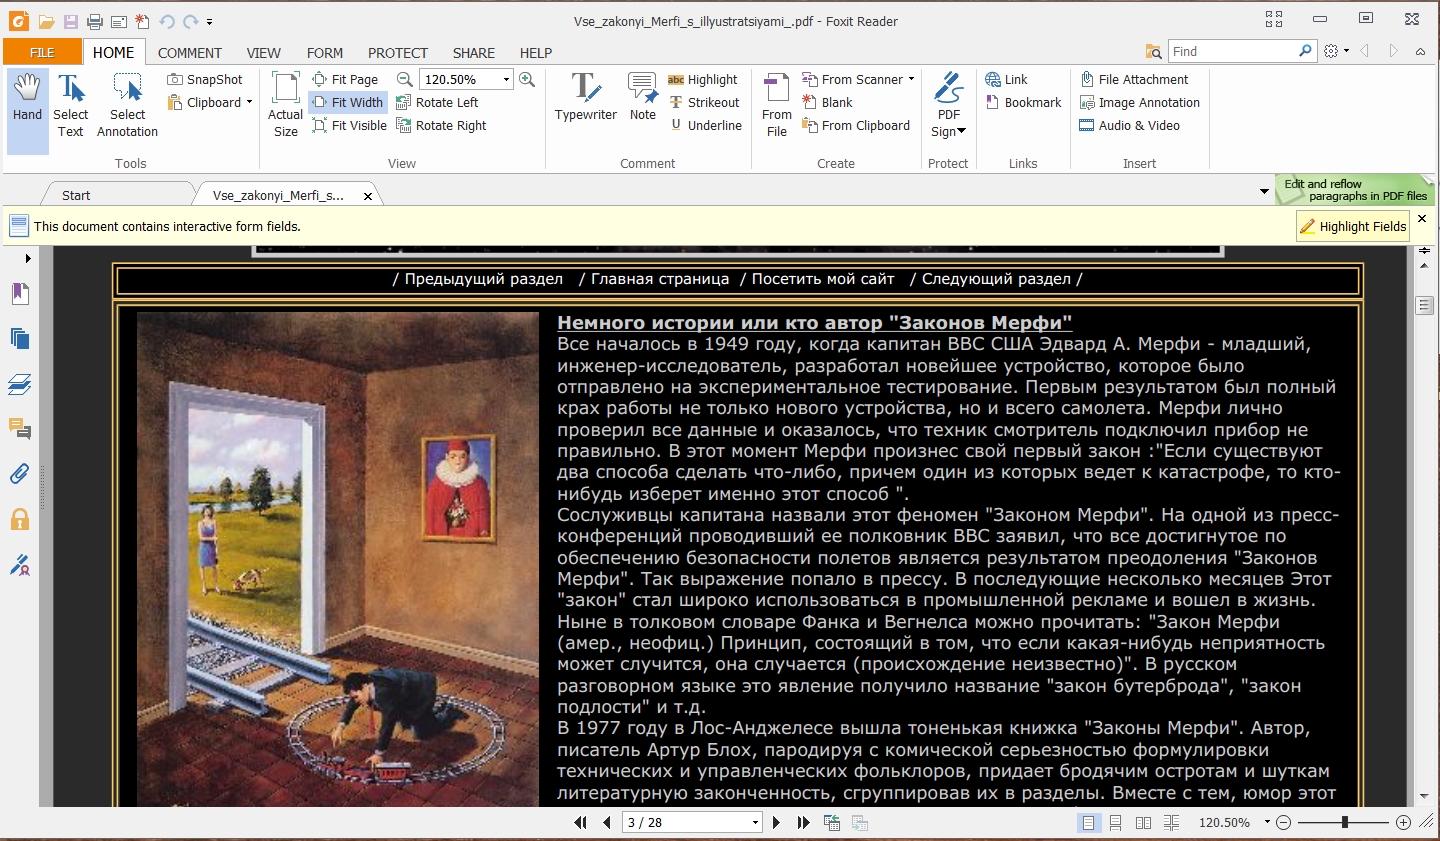1440x841 pixels.
Task: Create PDF From Clipboard
Action: tap(856, 125)
